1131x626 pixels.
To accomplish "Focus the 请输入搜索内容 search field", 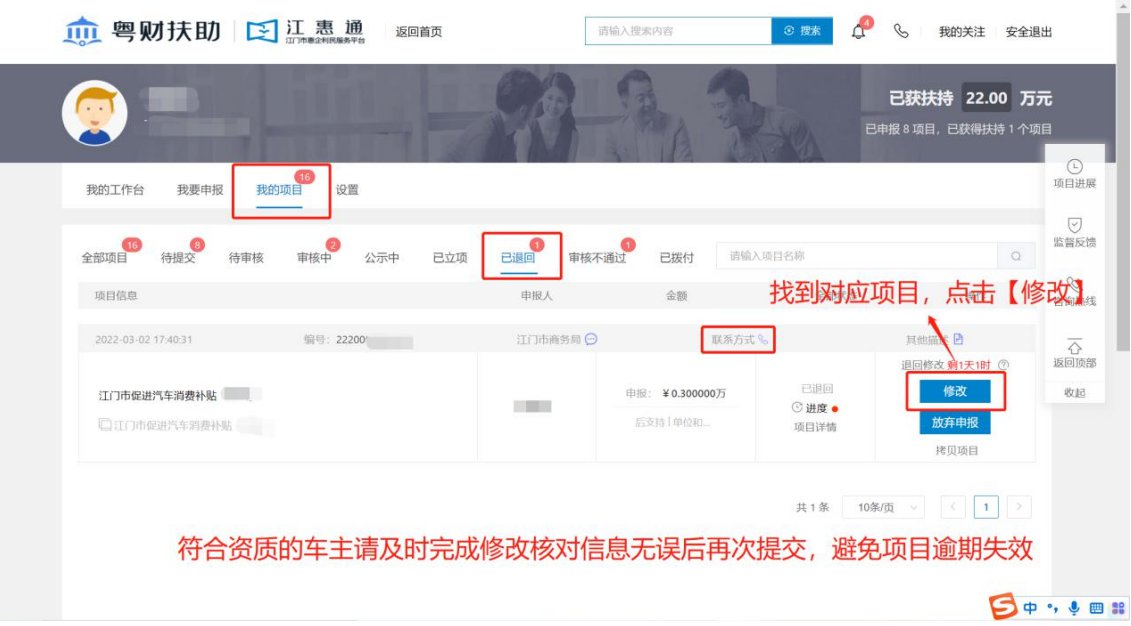I will [678, 31].
